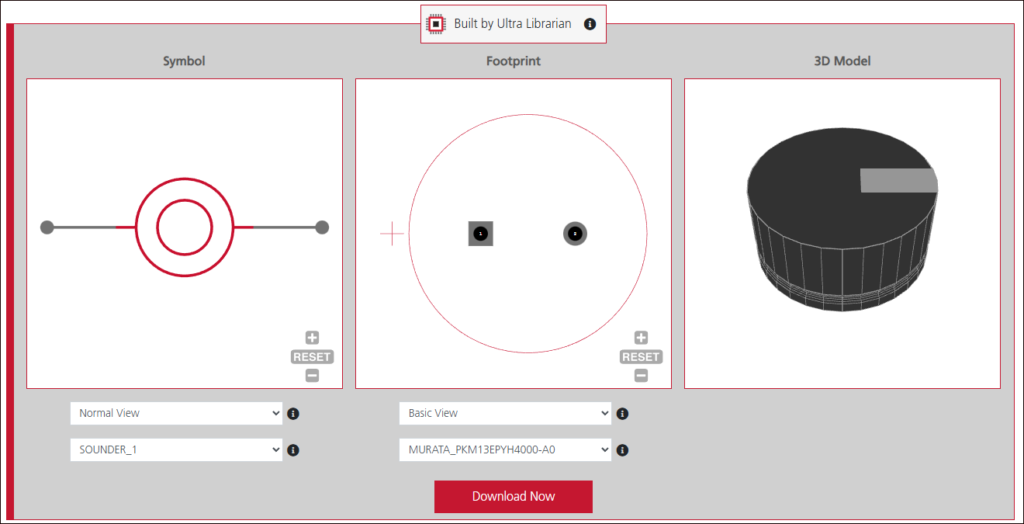Click info icon next to Built by Ultra Librarian
Viewport: 1024px width, 524px height.
[x=590, y=24]
